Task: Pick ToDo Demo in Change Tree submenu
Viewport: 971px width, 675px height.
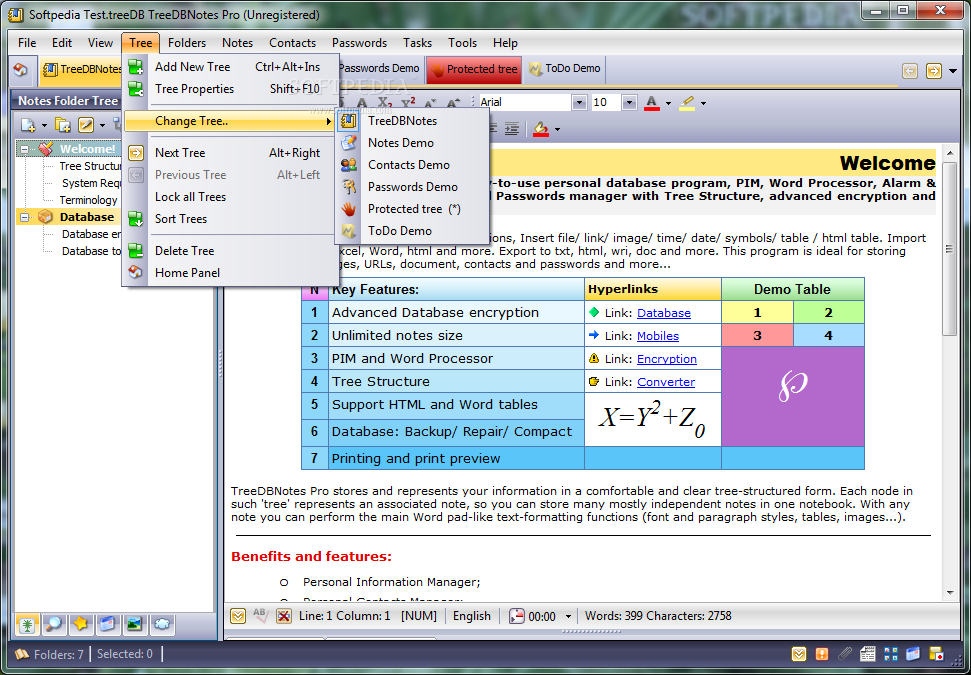Action: (x=412, y=231)
